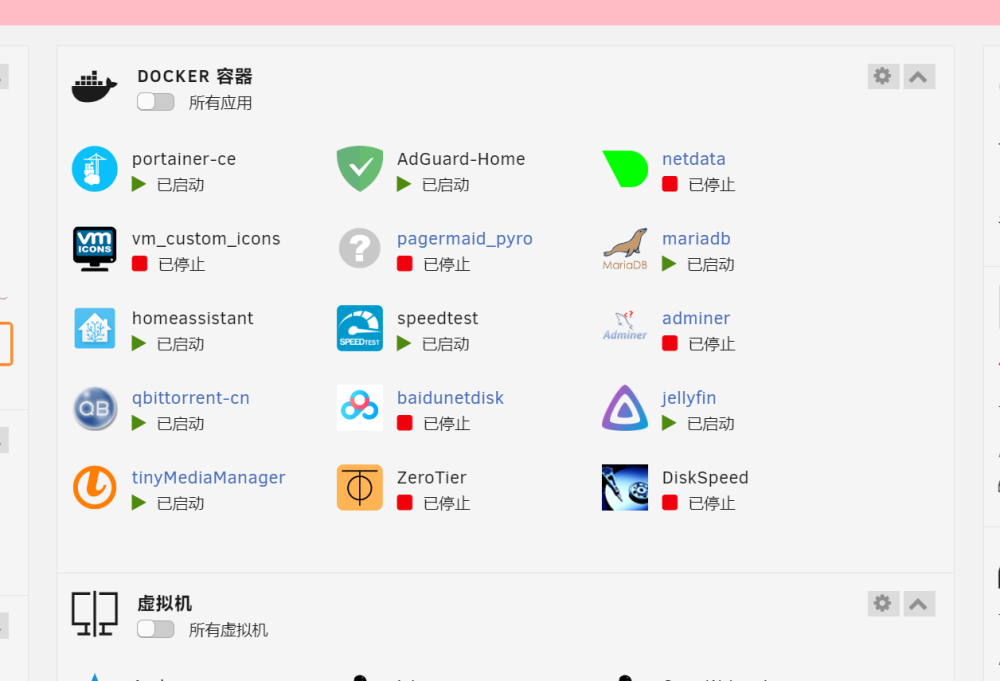Select the qbittorrent-cn QB icon

pos(94,408)
